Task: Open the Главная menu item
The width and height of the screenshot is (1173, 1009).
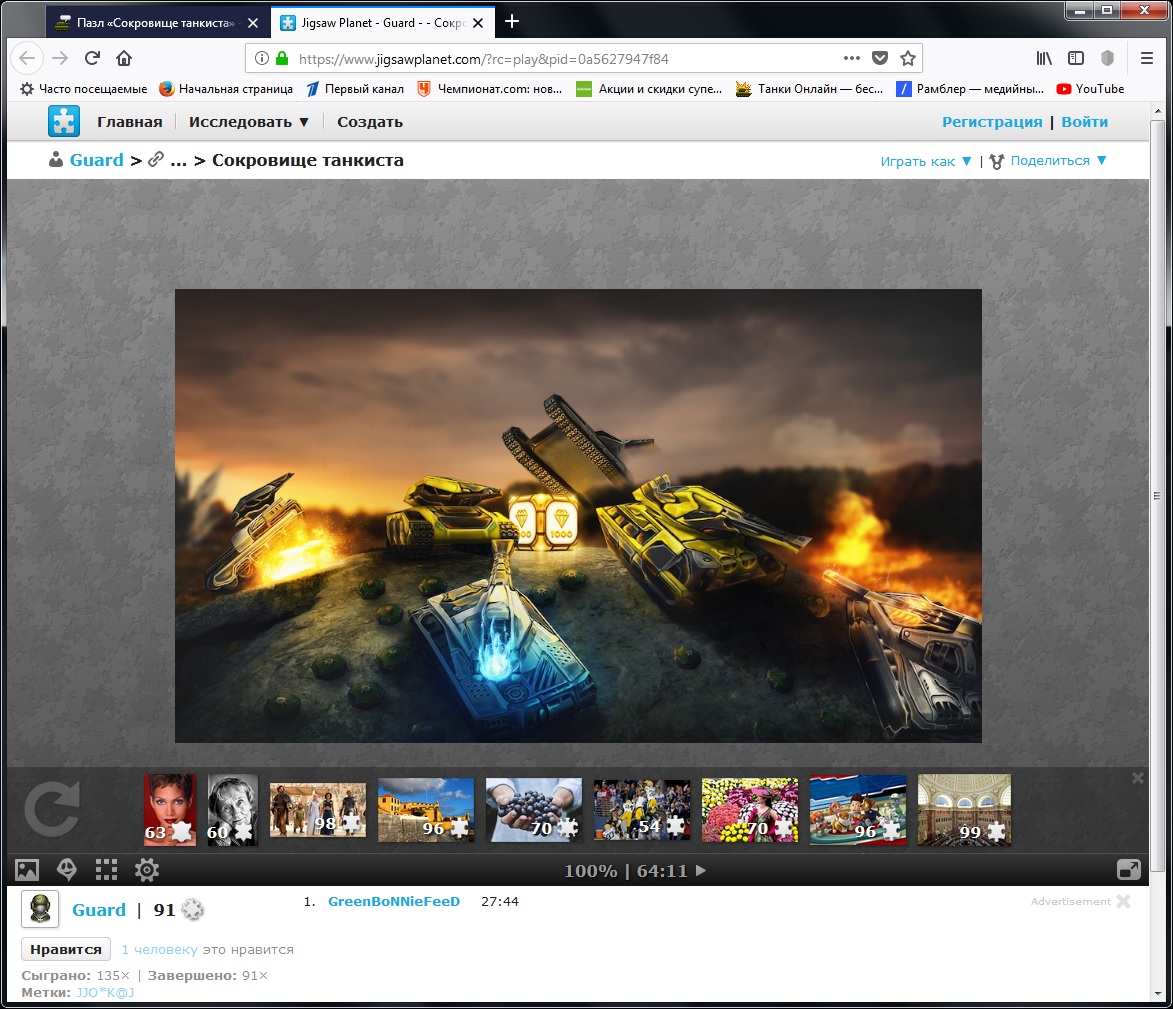Action: point(129,122)
